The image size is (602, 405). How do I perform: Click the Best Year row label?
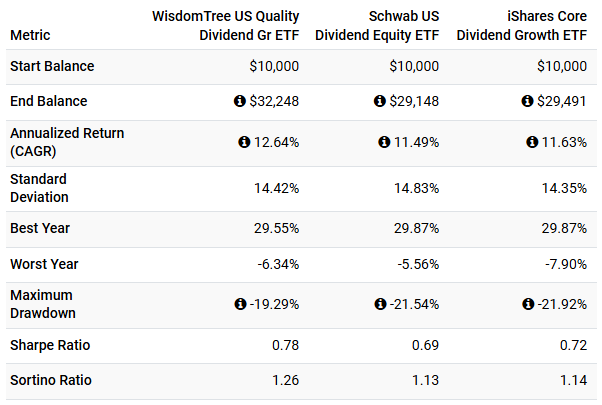(40, 228)
